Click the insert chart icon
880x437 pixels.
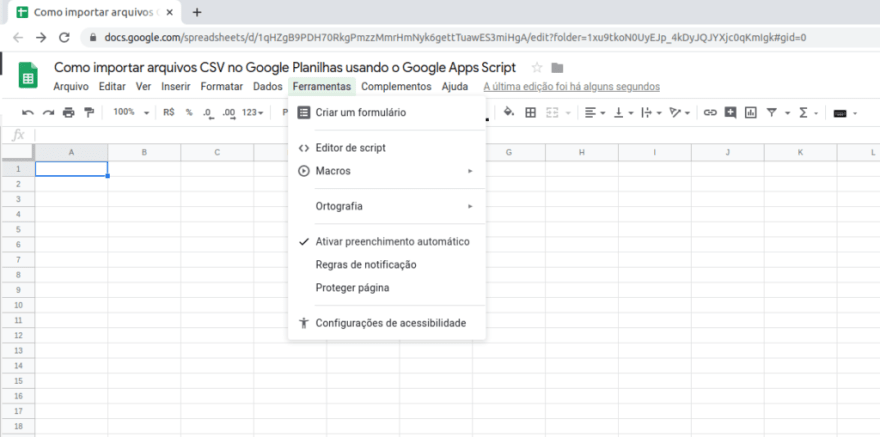[750, 113]
